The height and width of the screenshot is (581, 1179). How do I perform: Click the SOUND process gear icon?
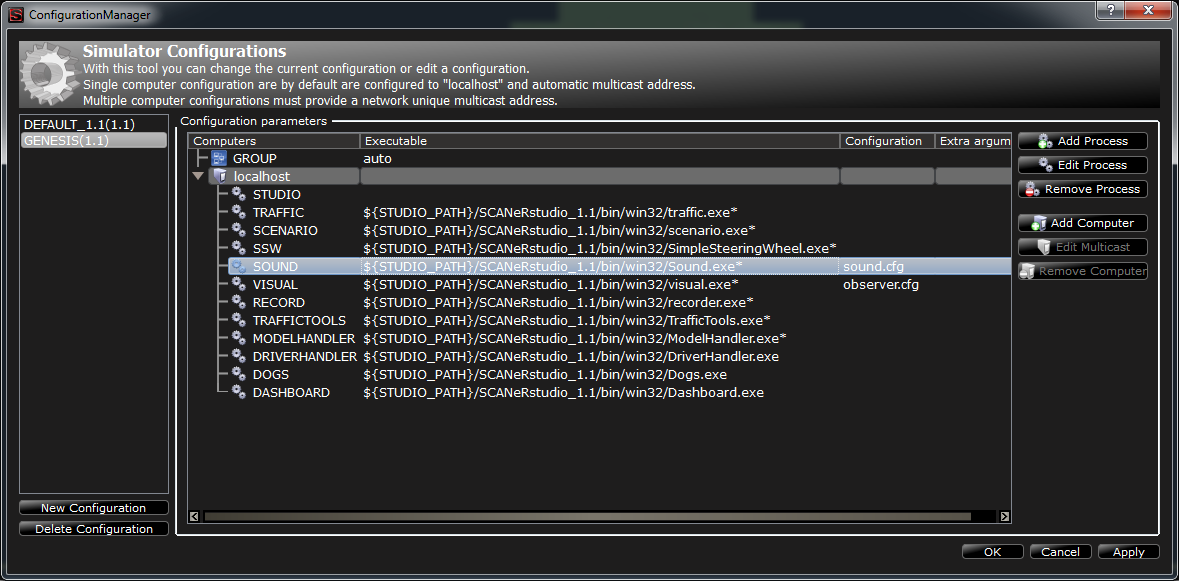coord(238,266)
